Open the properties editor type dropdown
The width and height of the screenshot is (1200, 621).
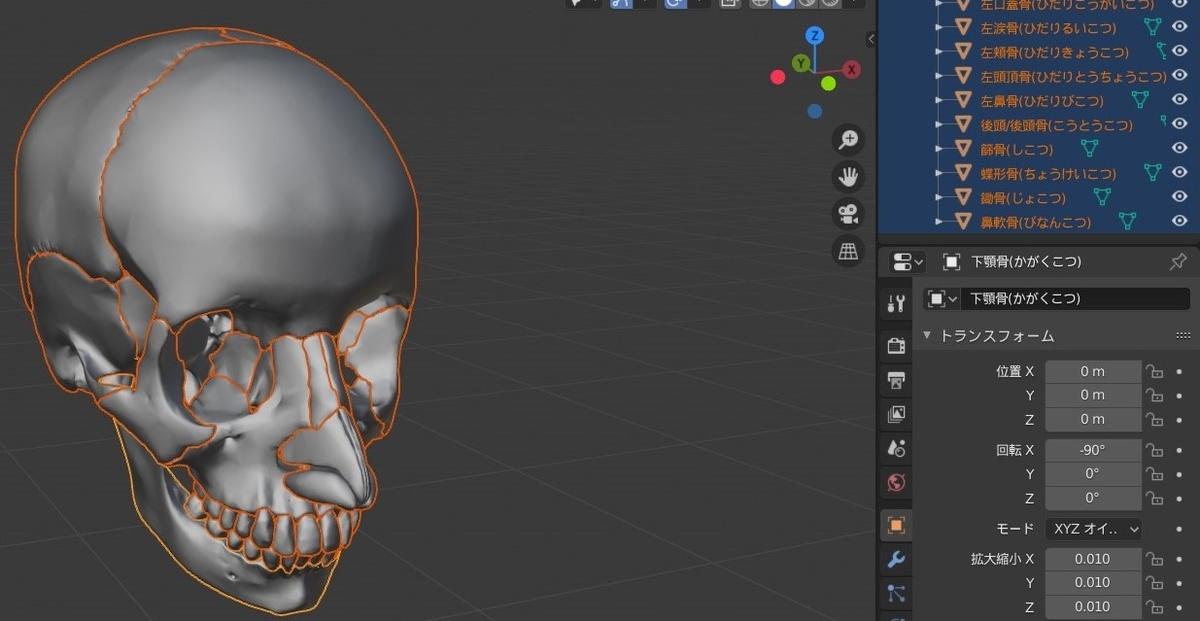[x=907, y=262]
